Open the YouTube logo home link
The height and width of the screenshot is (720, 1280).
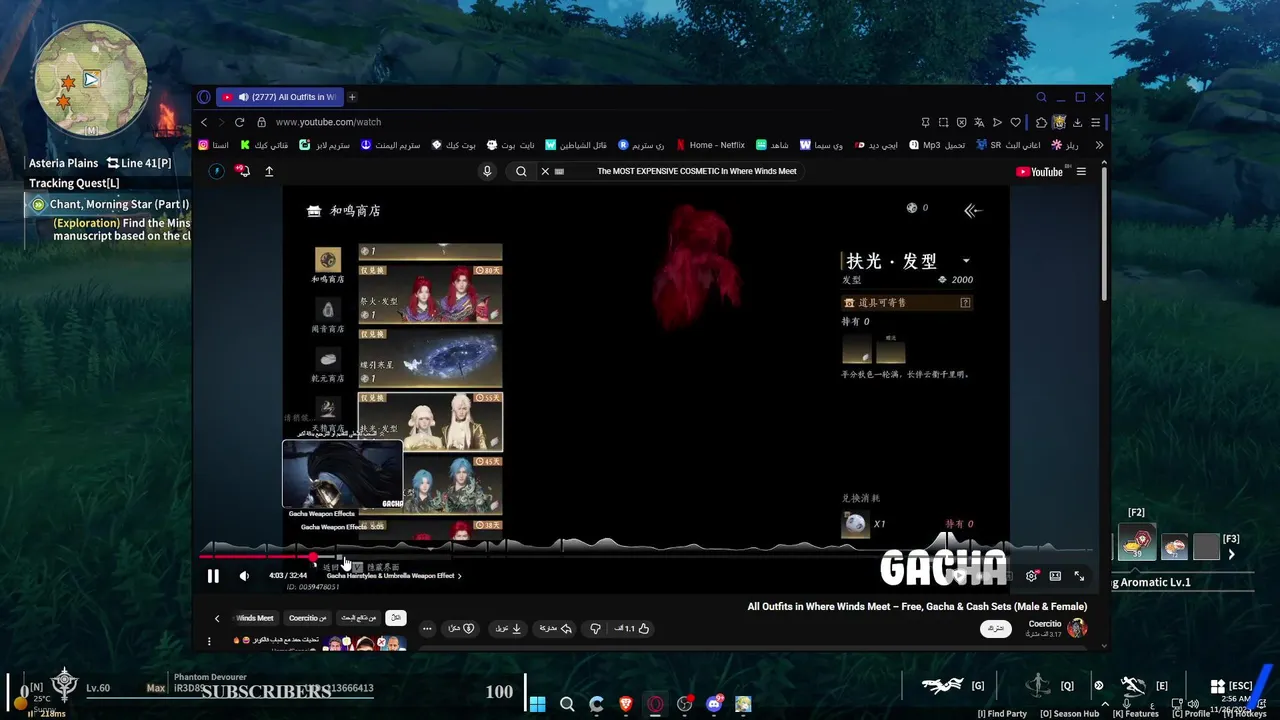[1040, 171]
